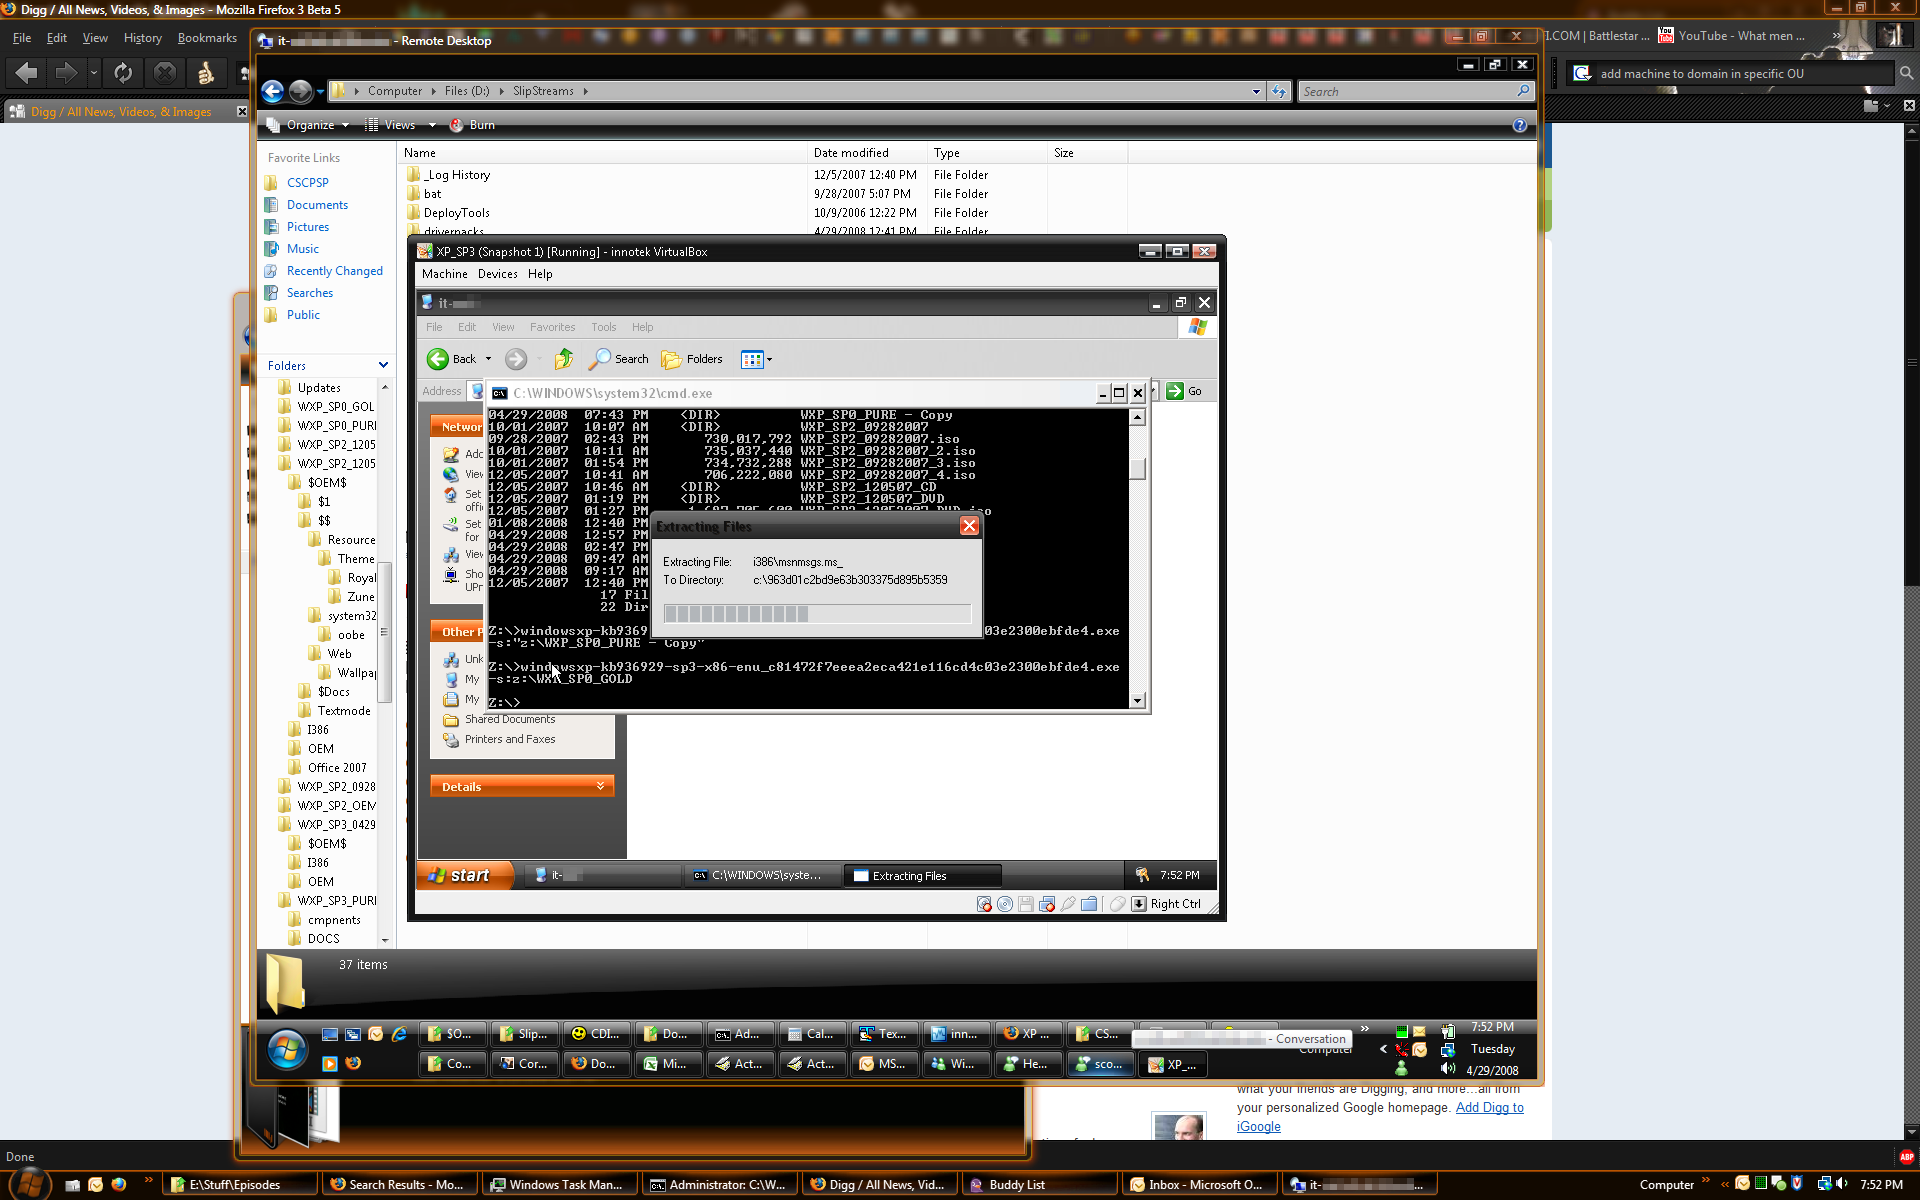Click XP Explorer Search magnifier button
This screenshot has width=1920, height=1200.
tap(619, 359)
